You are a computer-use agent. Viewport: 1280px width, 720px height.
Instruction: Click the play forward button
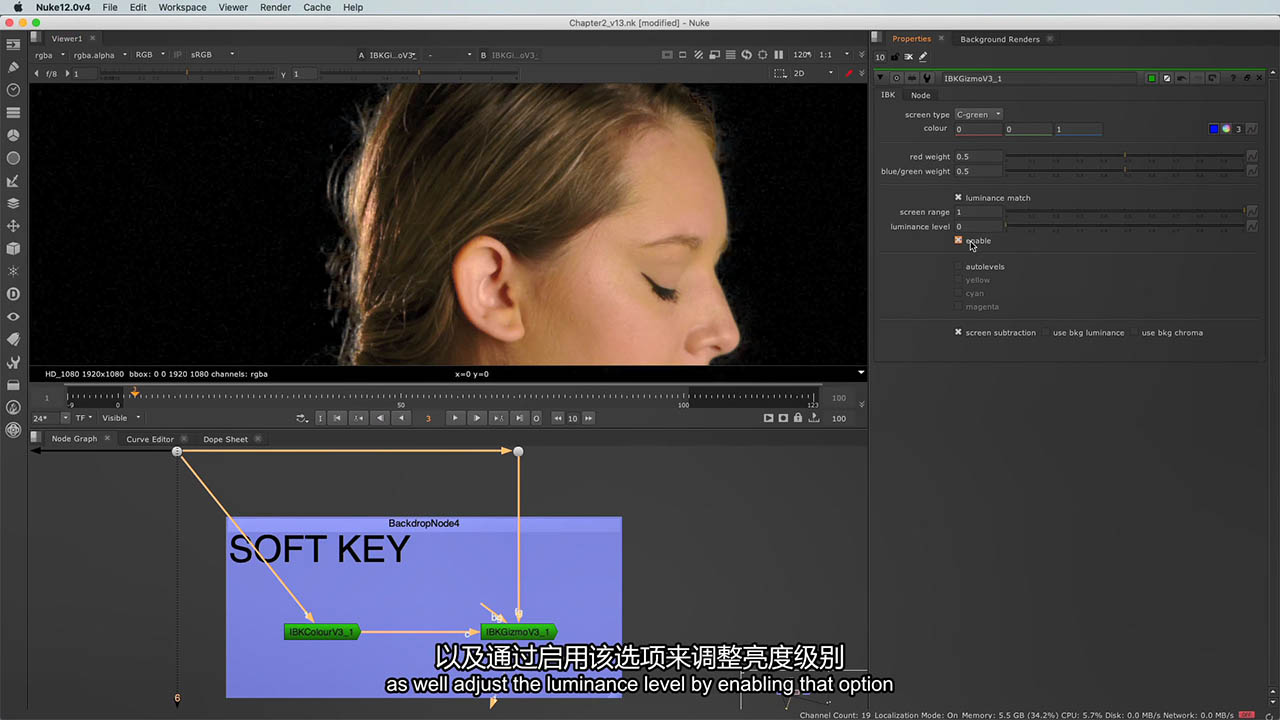[x=455, y=418]
